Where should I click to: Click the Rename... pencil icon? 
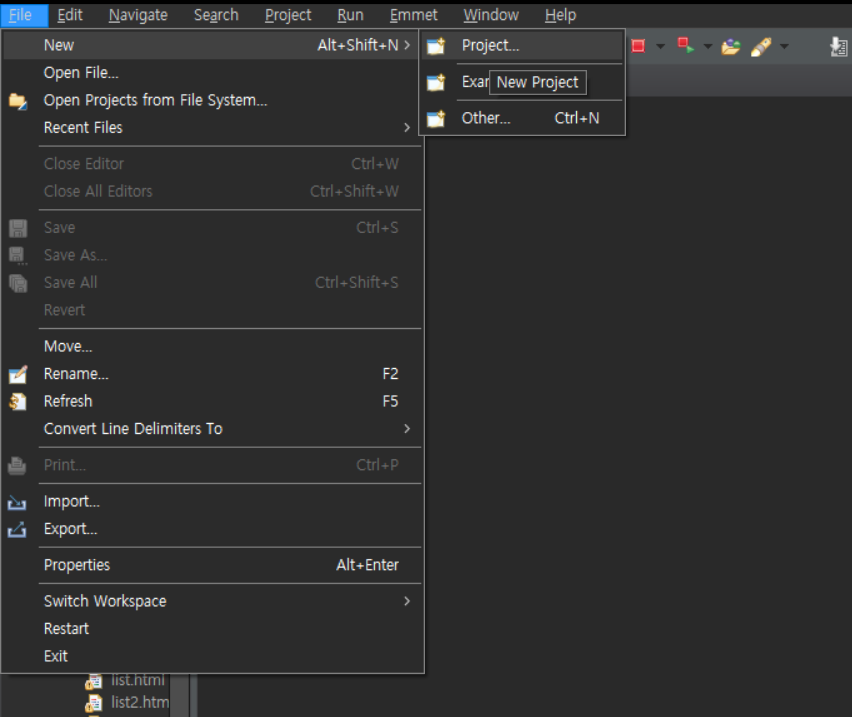click(x=18, y=374)
